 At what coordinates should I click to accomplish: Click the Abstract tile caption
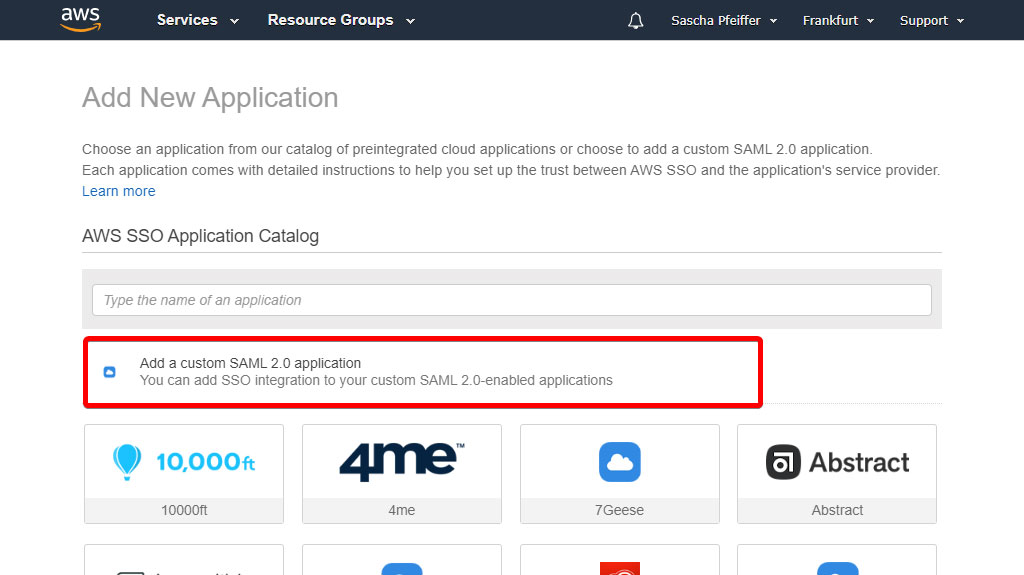(x=837, y=510)
